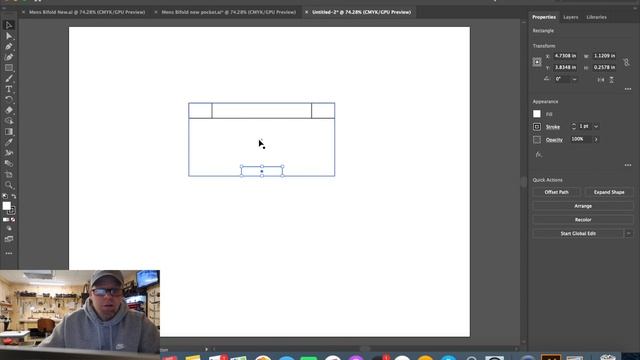The image size is (640, 360).
Task: Select the Rotate tool
Action: [x=9, y=100]
